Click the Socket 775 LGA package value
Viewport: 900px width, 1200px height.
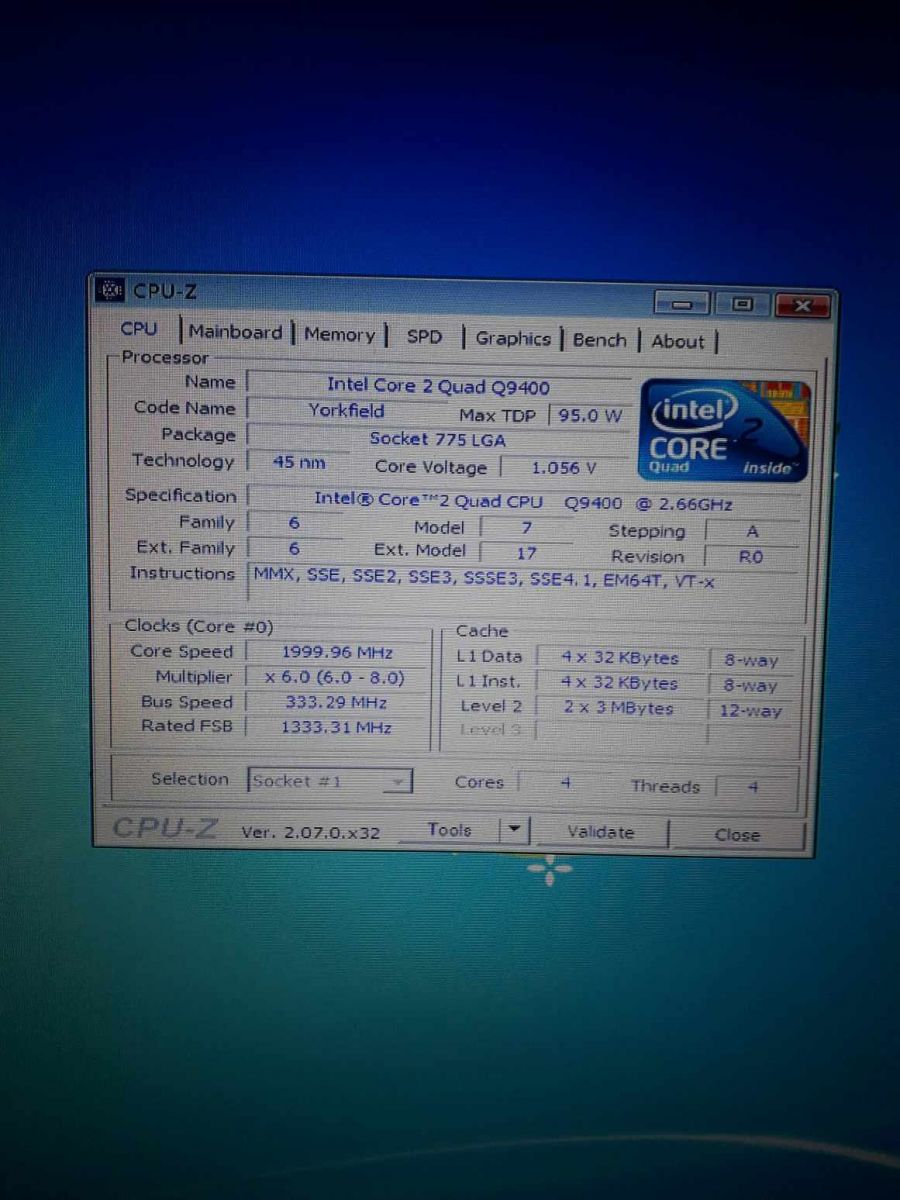[x=438, y=438]
